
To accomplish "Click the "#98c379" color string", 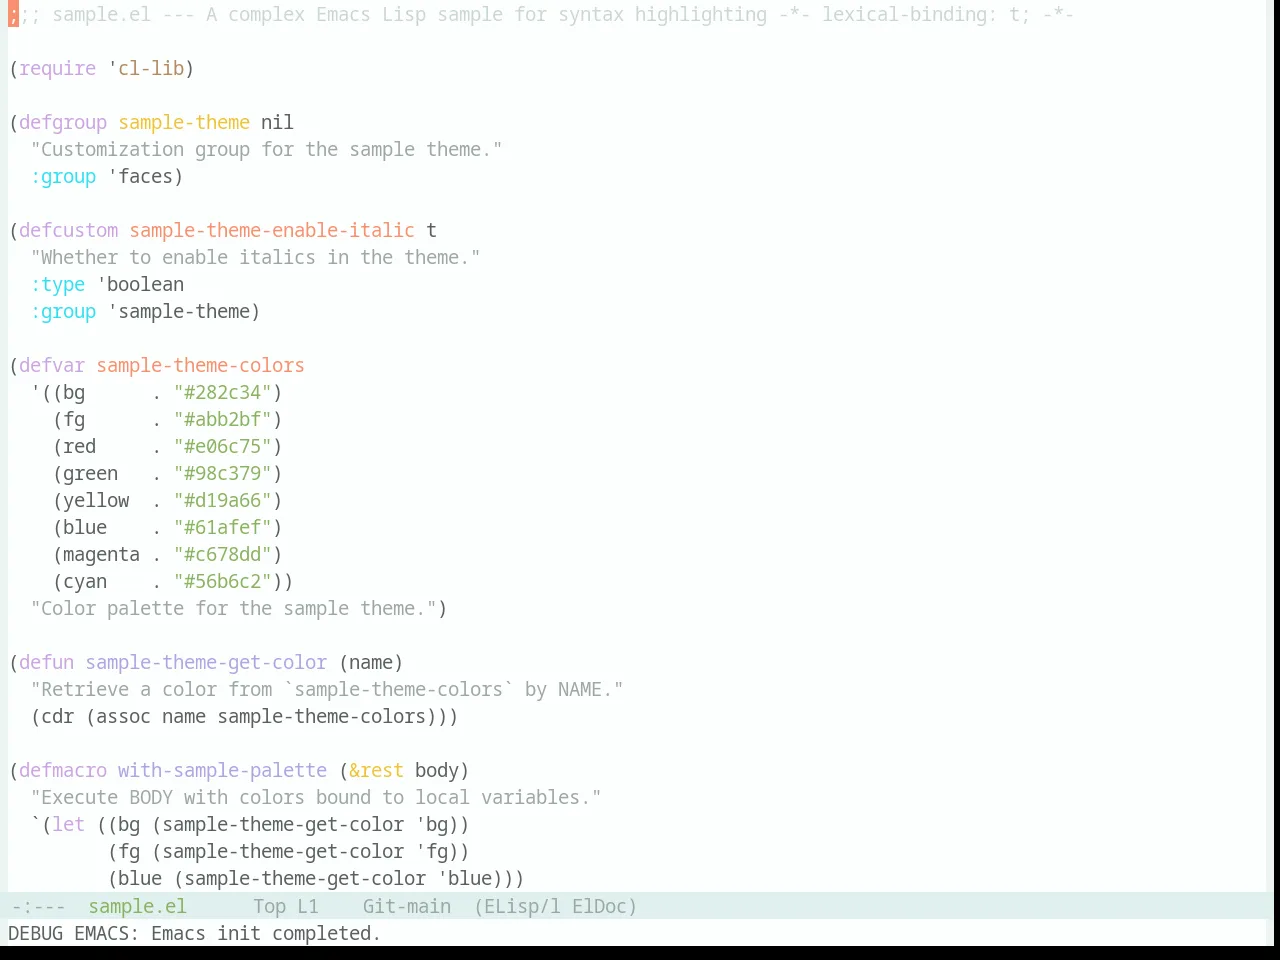I will click(x=223, y=473).
